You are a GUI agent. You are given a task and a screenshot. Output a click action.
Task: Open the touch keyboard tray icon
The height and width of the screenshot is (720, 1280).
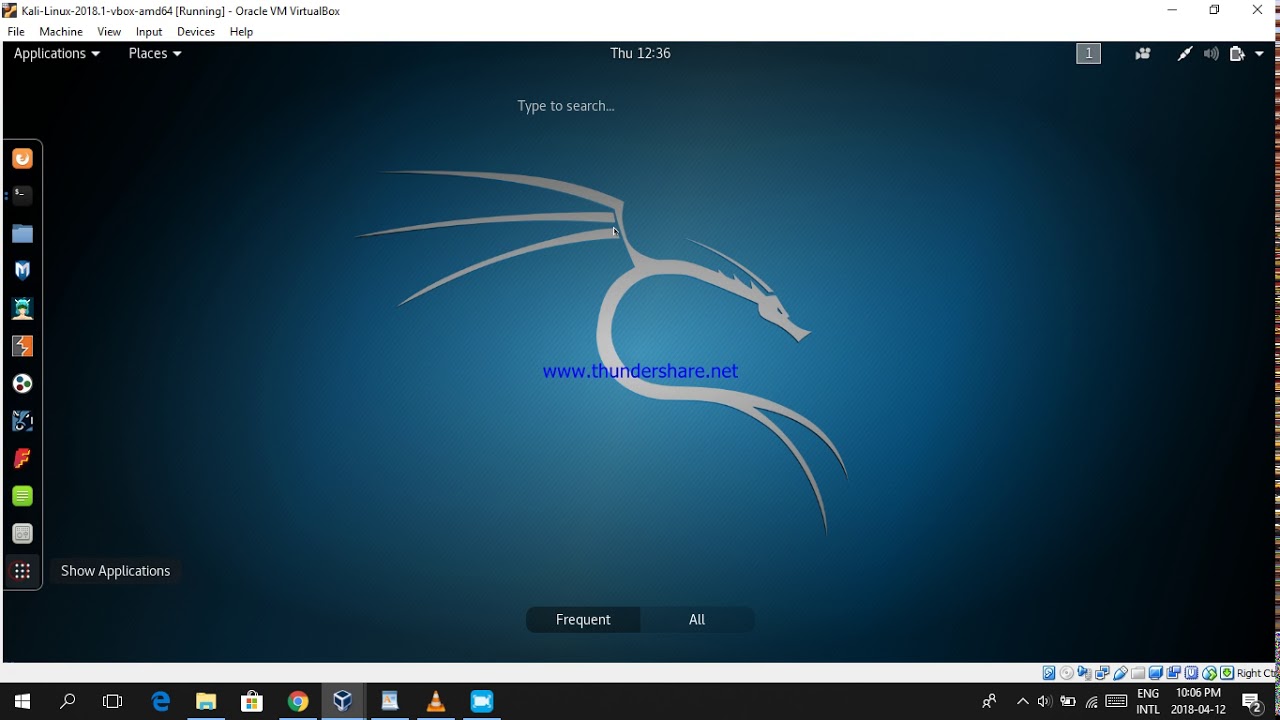point(1116,702)
